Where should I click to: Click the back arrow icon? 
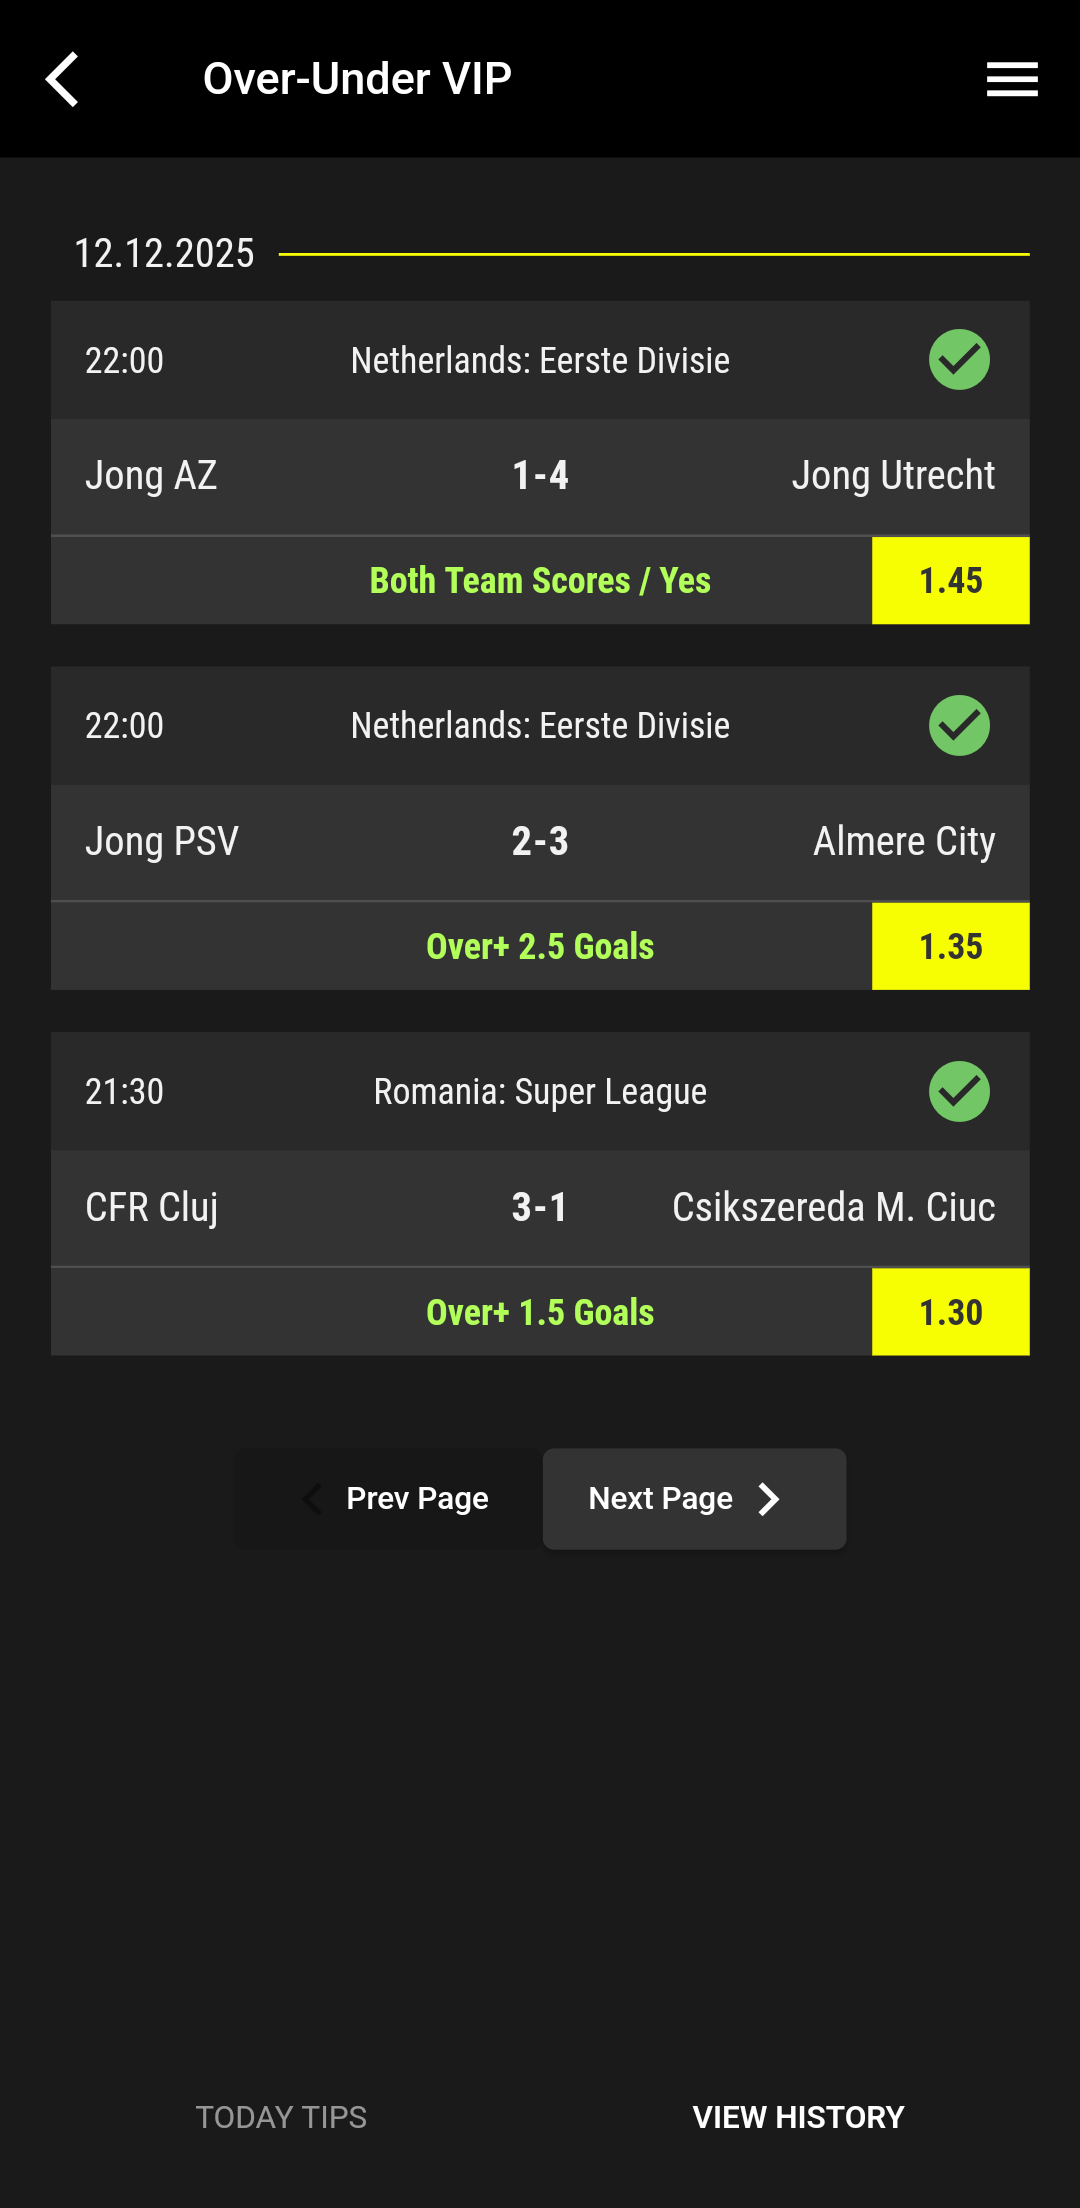point(62,79)
